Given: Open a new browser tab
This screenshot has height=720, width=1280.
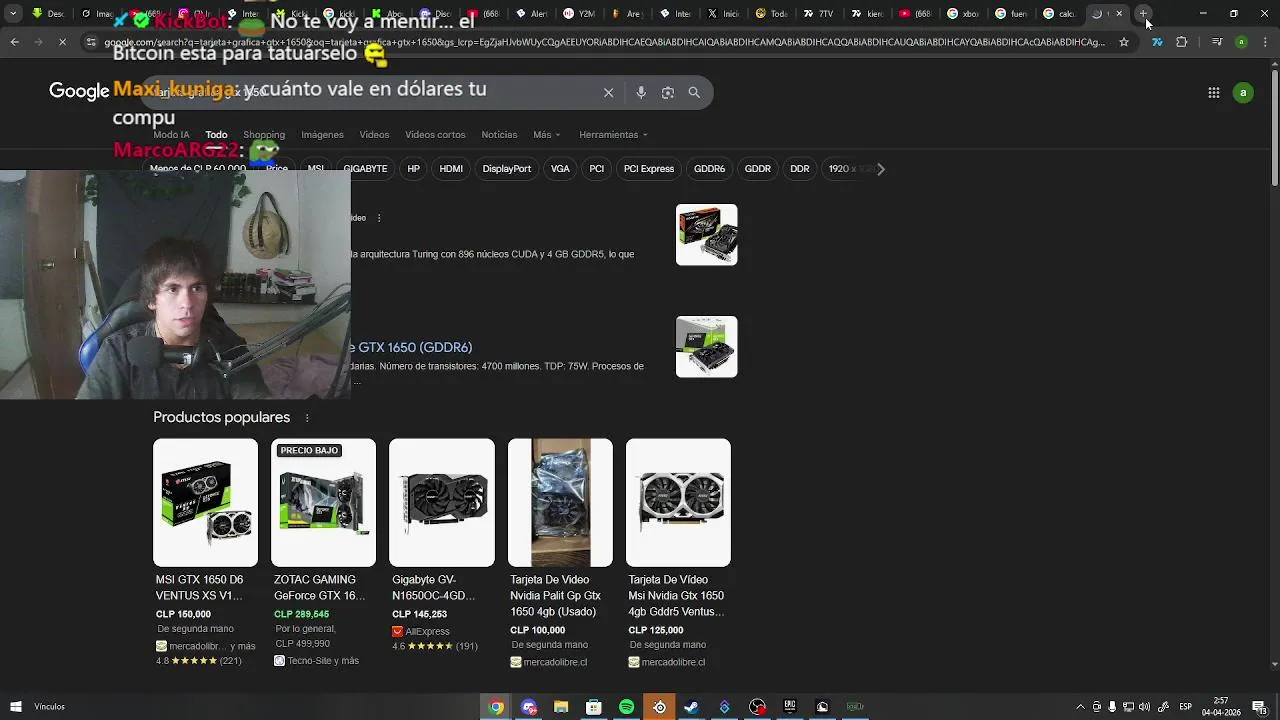Looking at the screenshot, I should coord(1143,14).
